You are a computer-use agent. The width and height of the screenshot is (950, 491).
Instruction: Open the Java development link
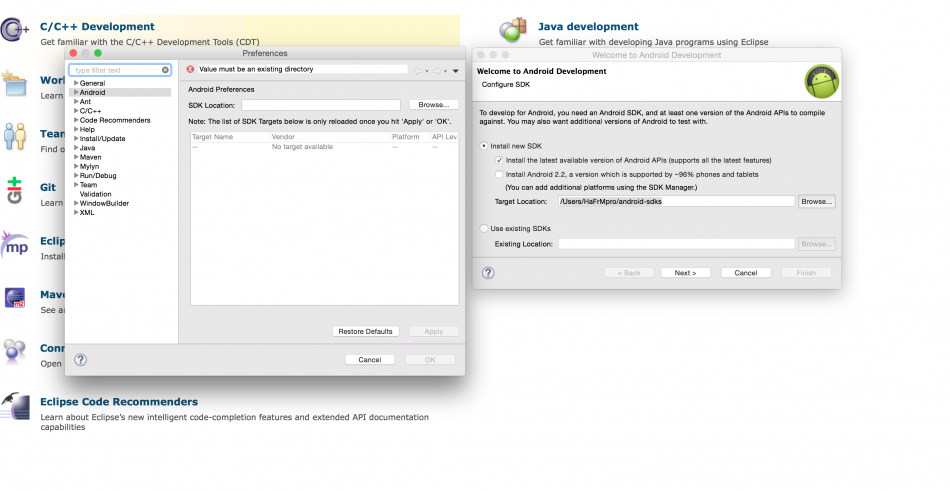coord(588,27)
